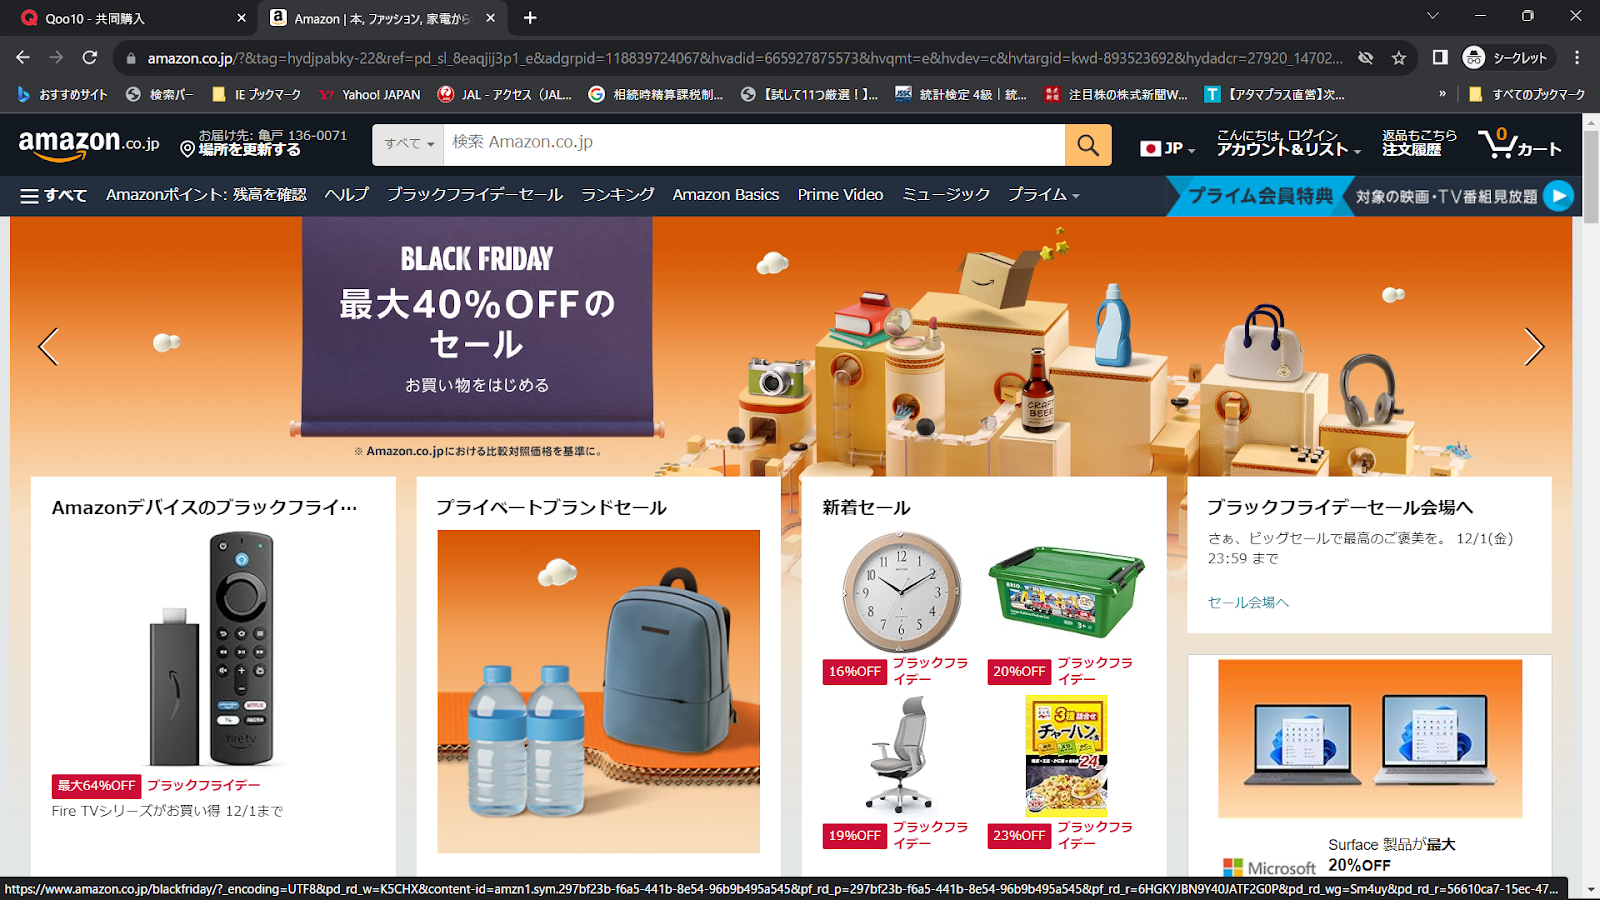The image size is (1600, 900).
Task: Click the 検索 Amazon.co.jp search field
Action: point(754,145)
